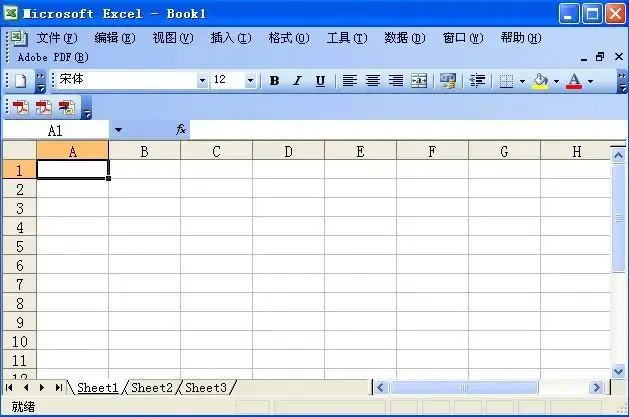Image resolution: width=629 pixels, height=417 pixels.
Task: Open font color dropdown arrow
Action: tap(590, 81)
